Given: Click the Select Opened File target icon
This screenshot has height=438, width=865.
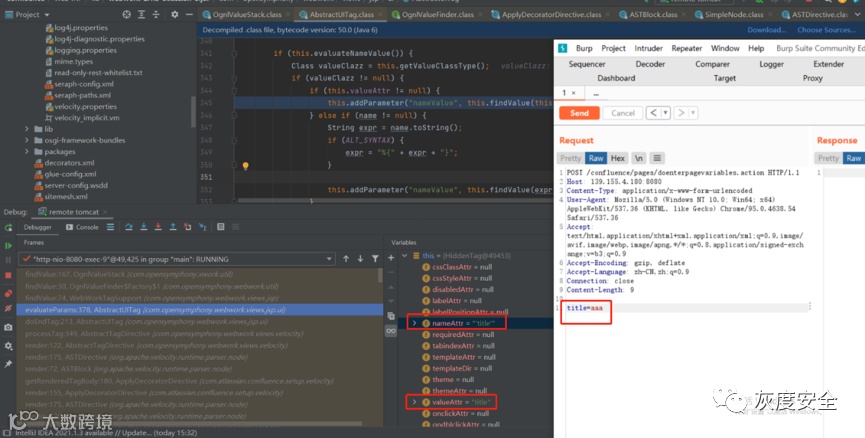Looking at the screenshot, I should (x=127, y=14).
